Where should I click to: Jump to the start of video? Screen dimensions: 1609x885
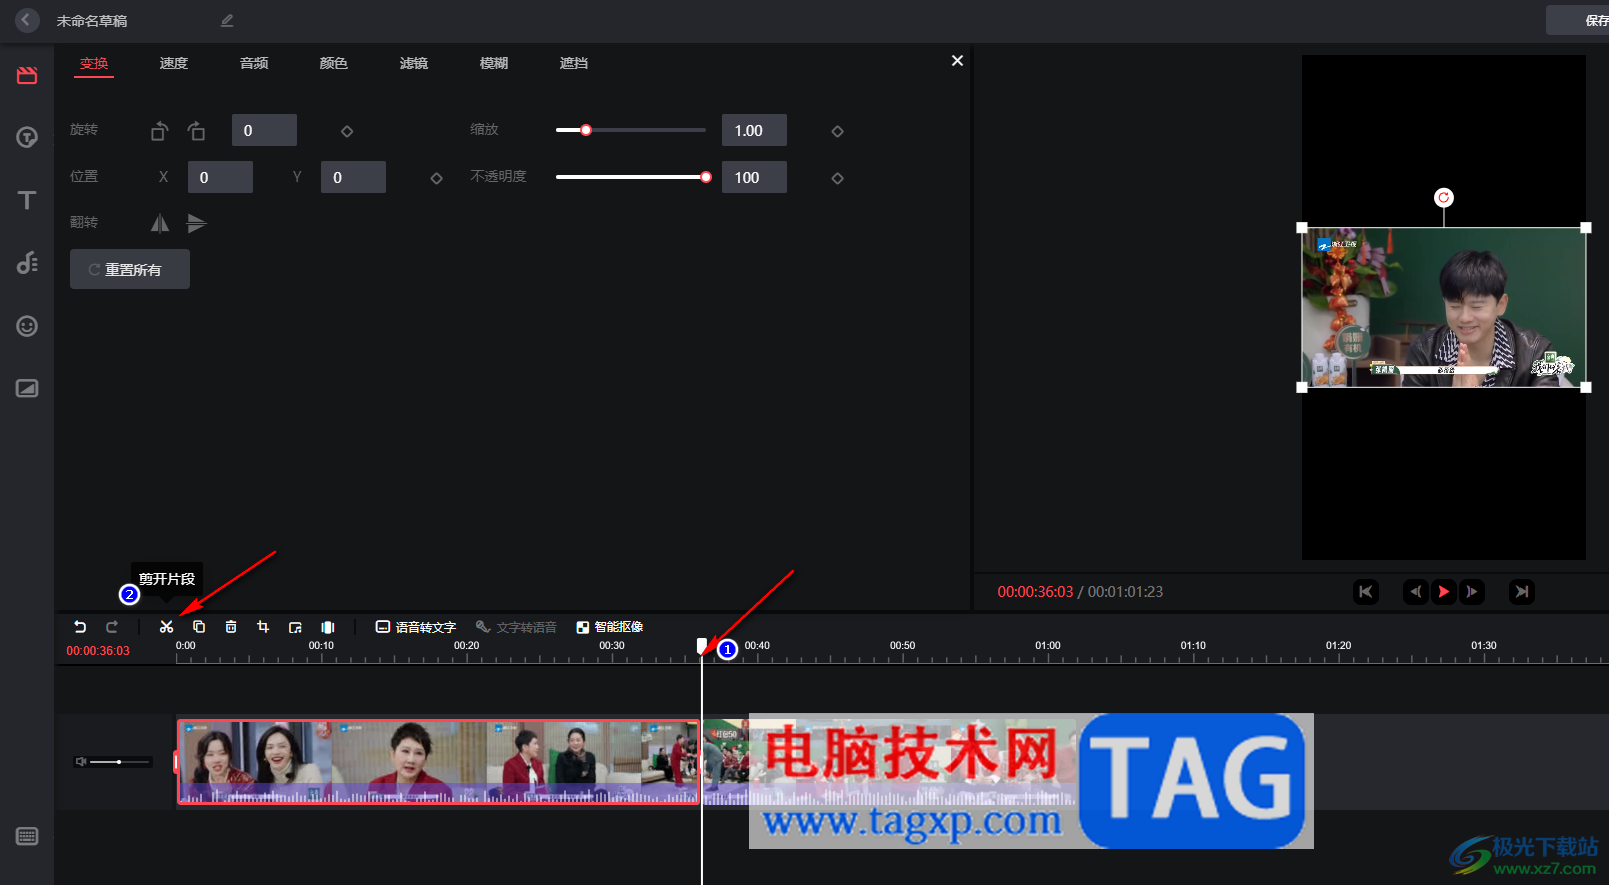point(1366,592)
